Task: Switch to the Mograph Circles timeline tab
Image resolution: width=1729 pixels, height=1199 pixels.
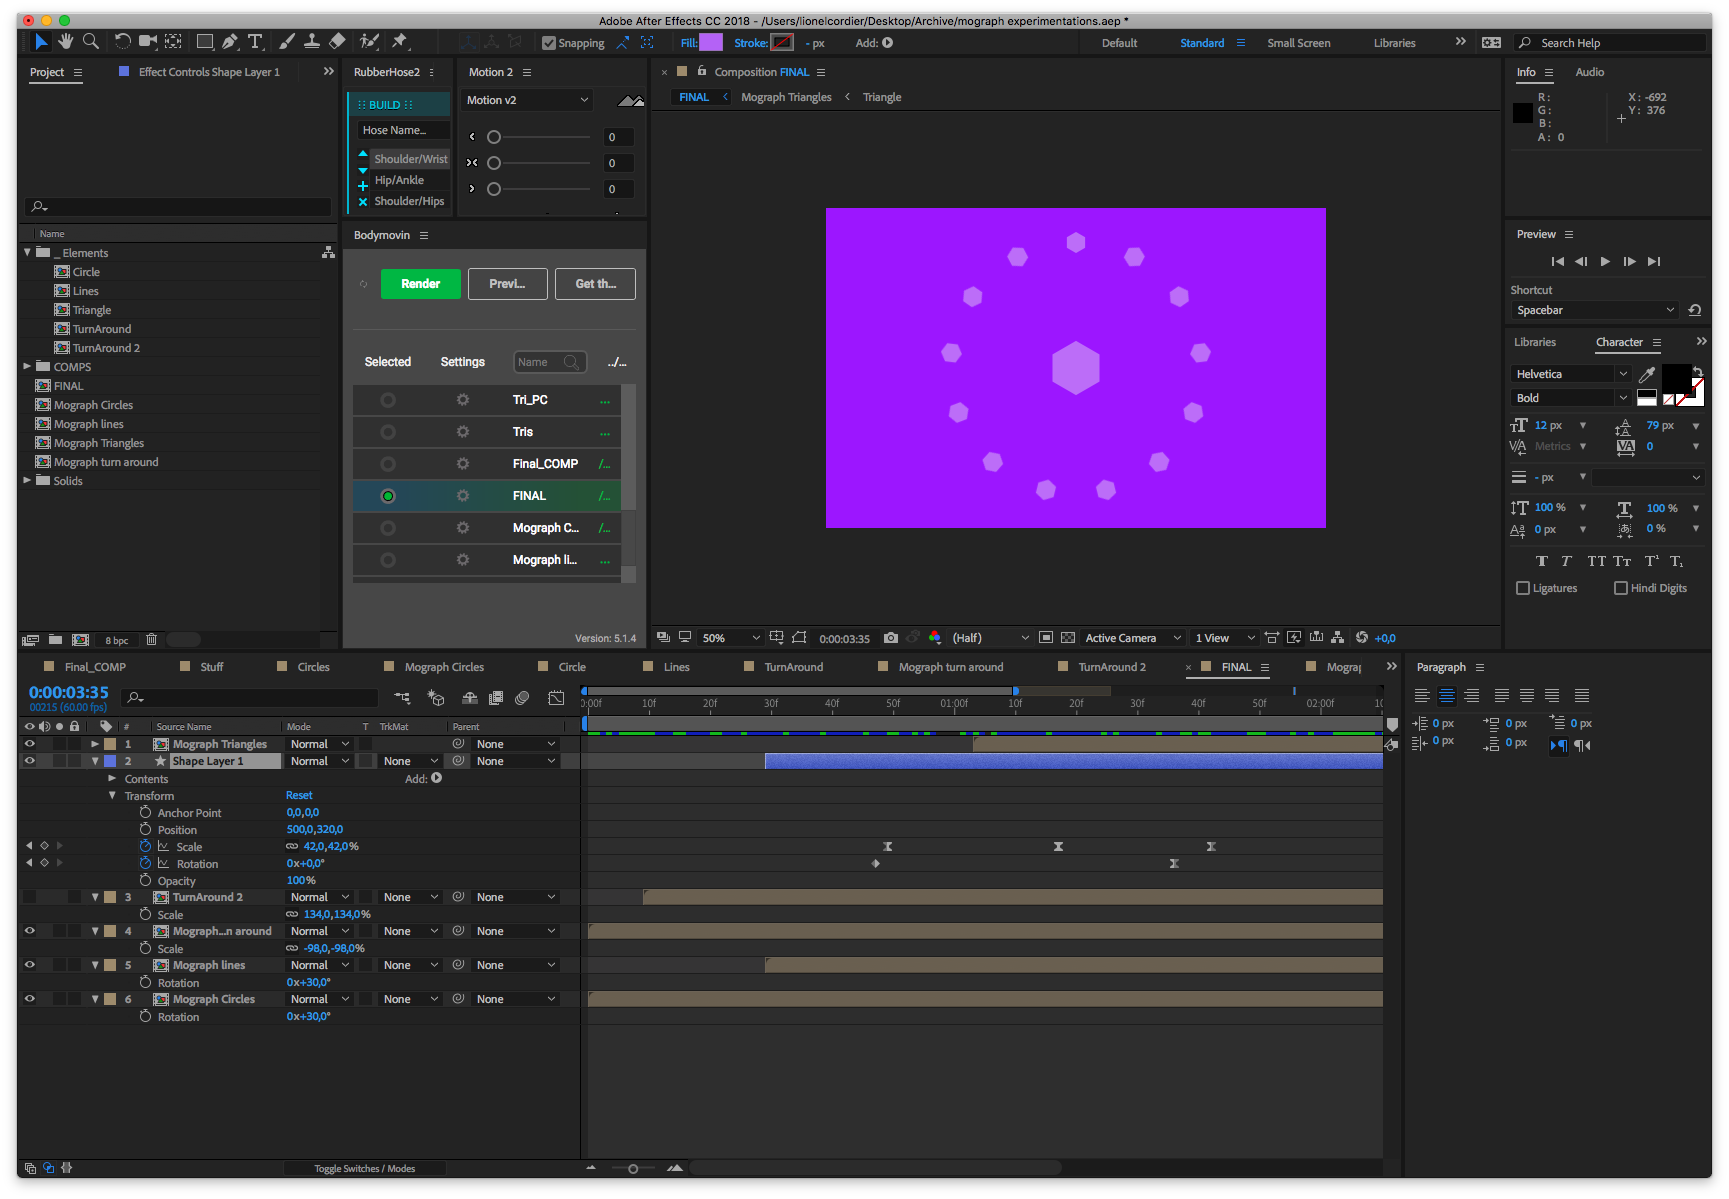Action: click(443, 667)
